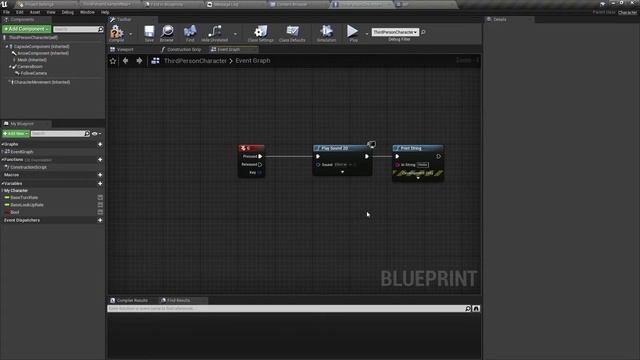Toggle BaseTurnRate variable visibility eye

100,198
